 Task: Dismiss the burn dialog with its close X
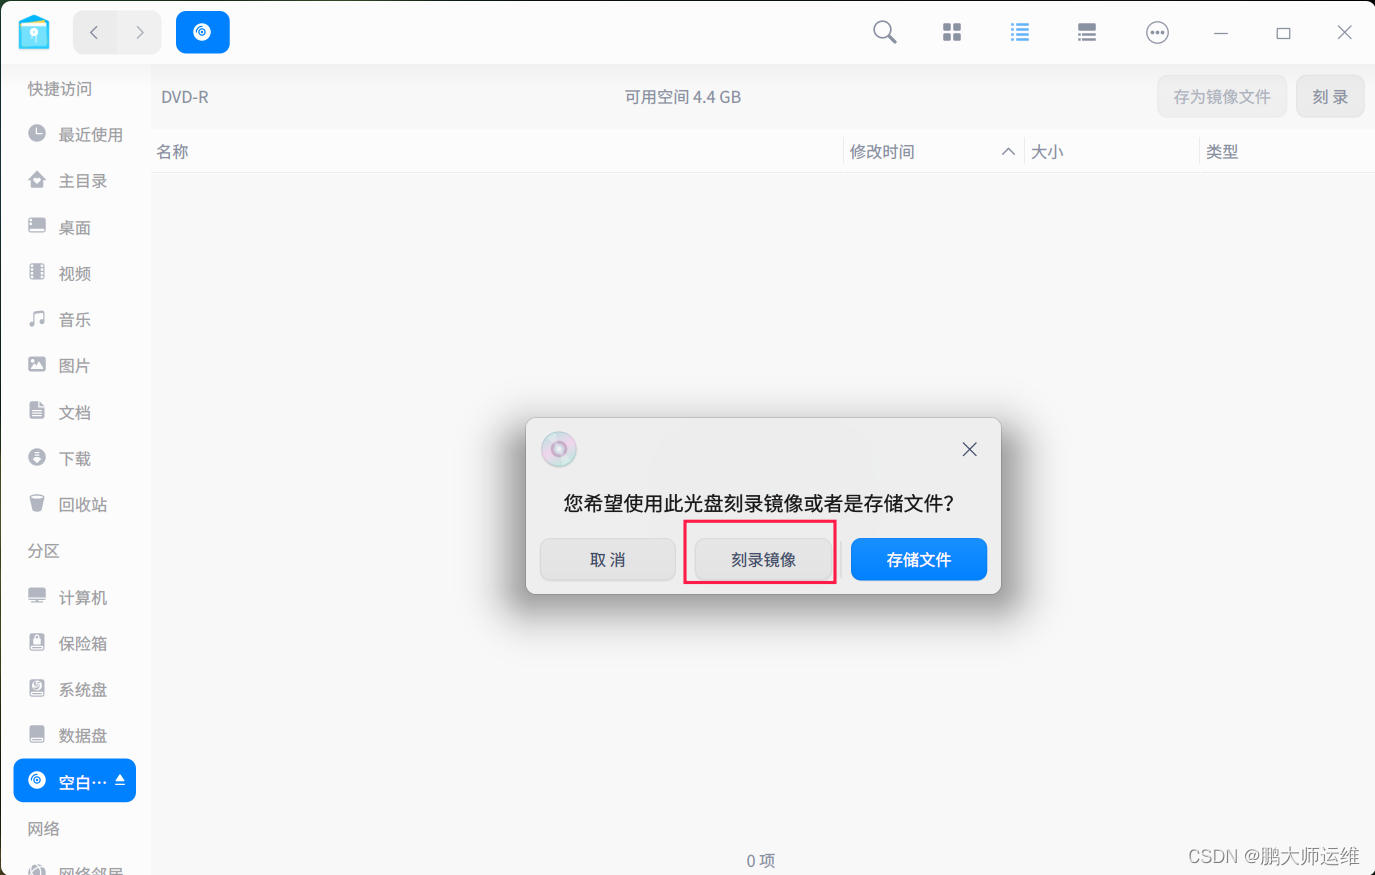click(x=968, y=448)
